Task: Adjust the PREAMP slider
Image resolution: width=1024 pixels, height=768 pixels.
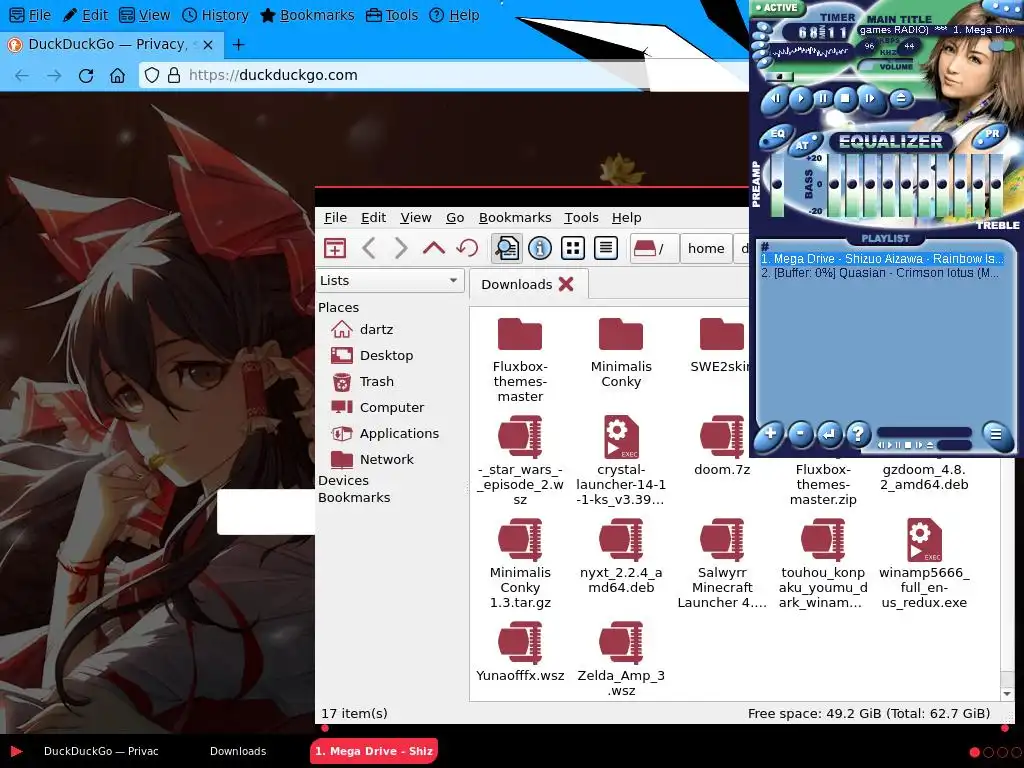Action: [x=776, y=185]
